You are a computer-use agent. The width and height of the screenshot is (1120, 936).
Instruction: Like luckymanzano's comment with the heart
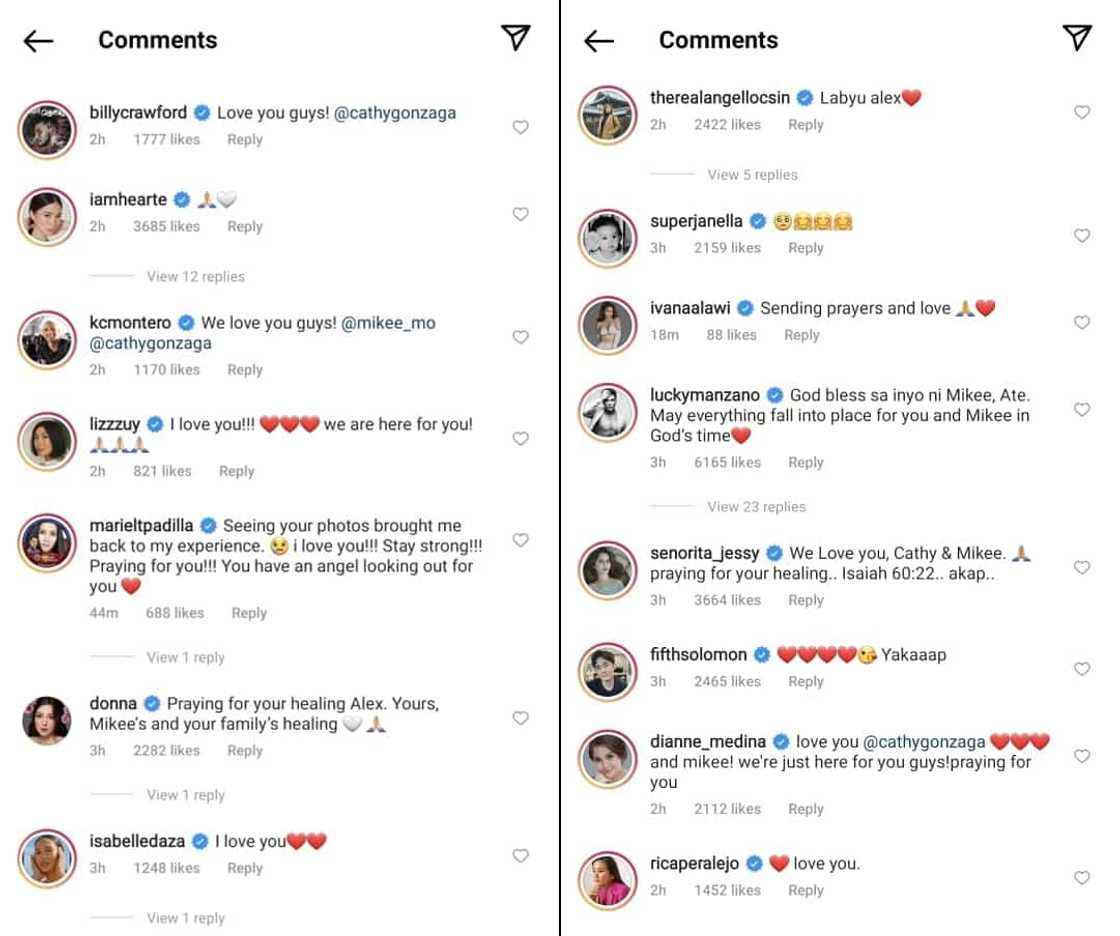pyautogui.click(x=1081, y=409)
